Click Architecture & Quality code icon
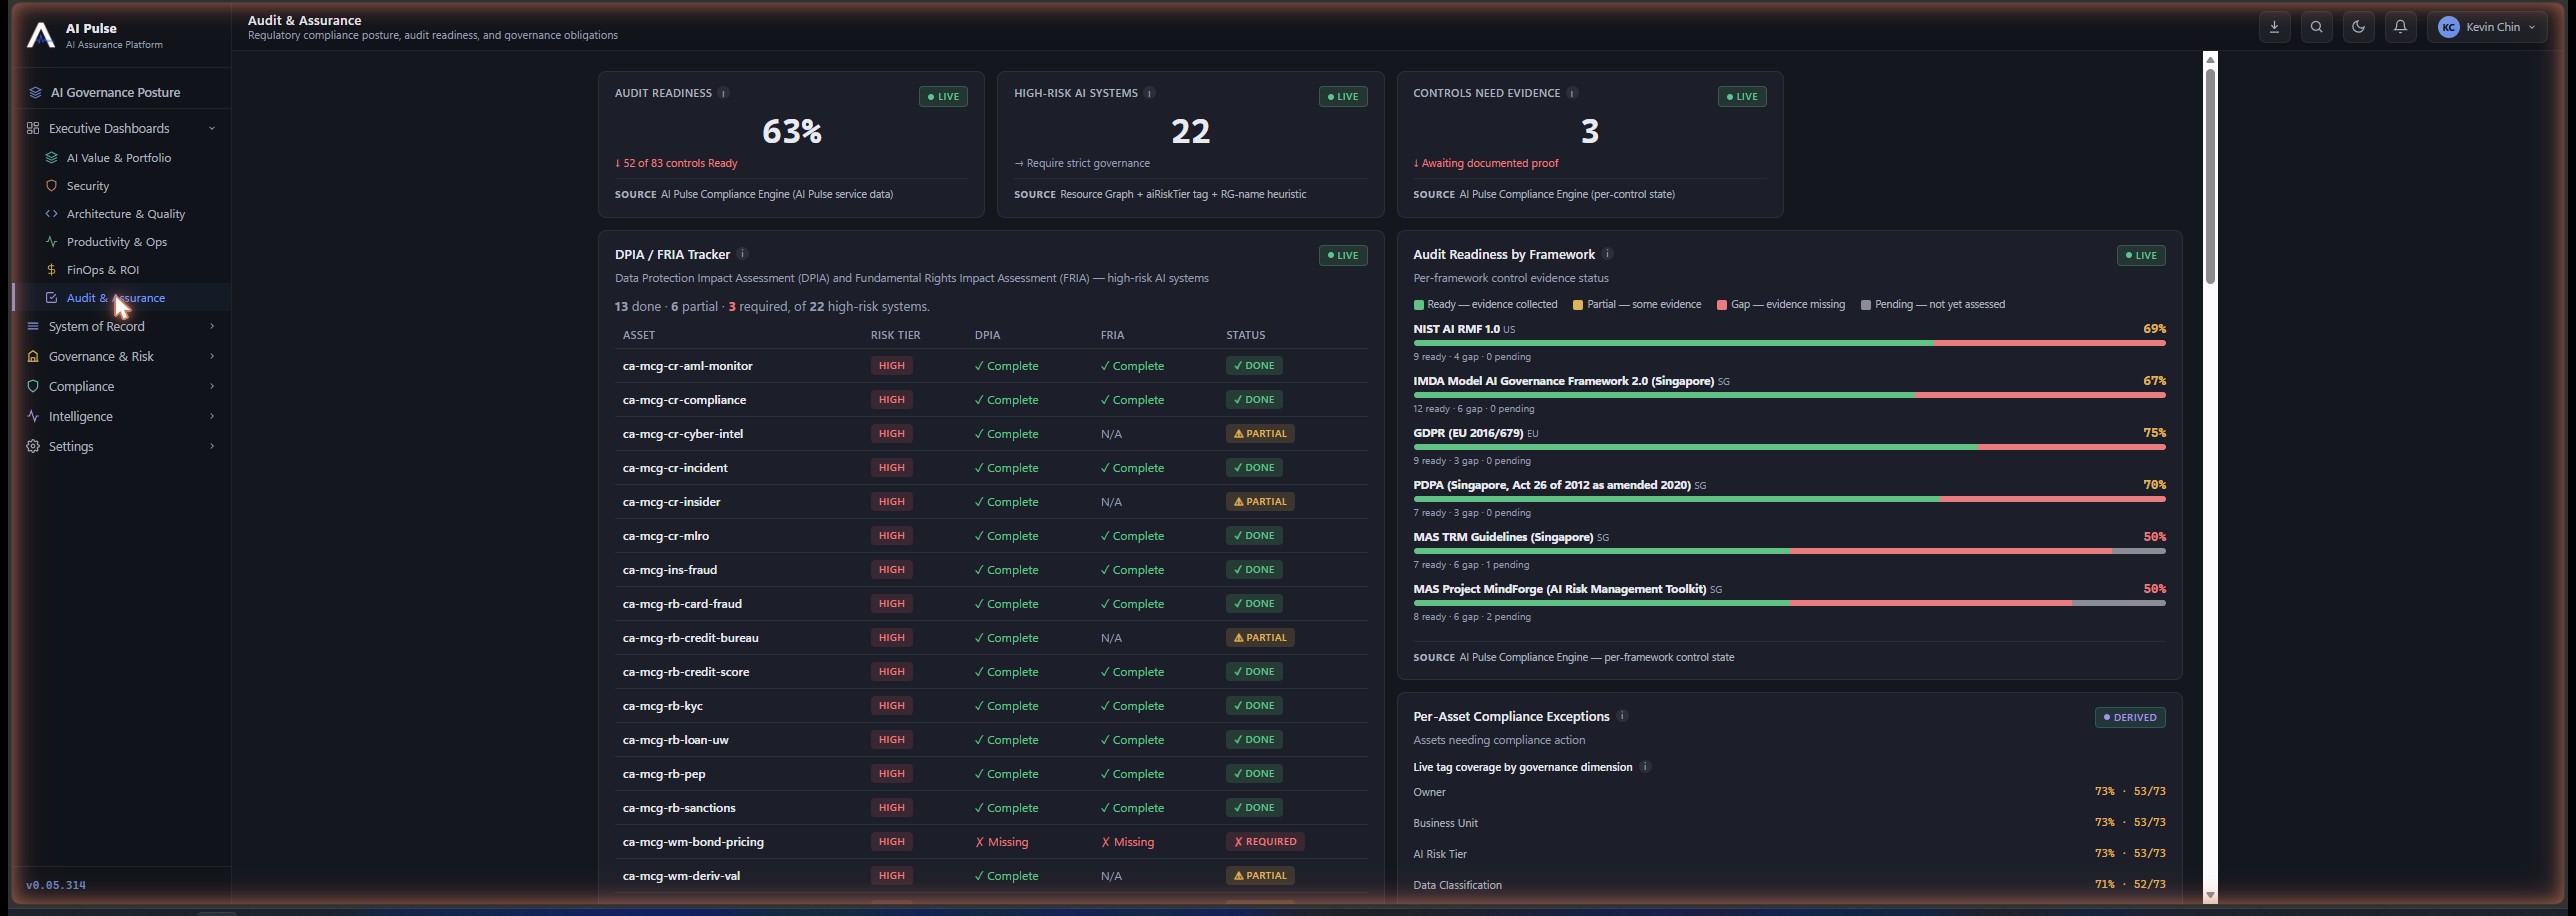2576x916 pixels. pos(51,214)
